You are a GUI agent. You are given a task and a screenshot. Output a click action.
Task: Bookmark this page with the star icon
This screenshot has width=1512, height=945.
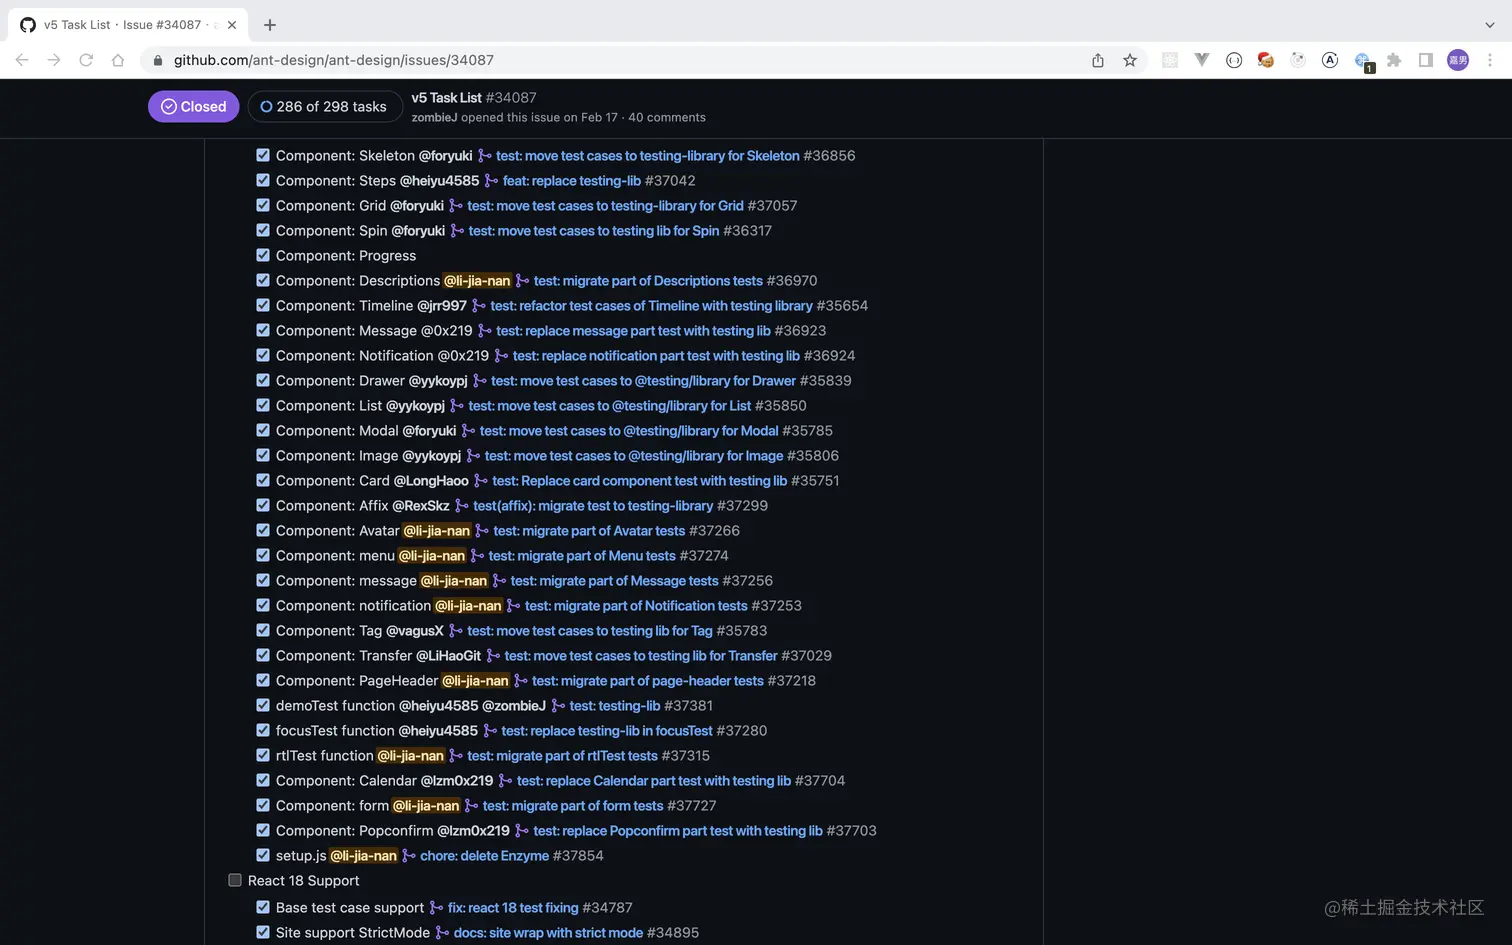[x=1130, y=60]
